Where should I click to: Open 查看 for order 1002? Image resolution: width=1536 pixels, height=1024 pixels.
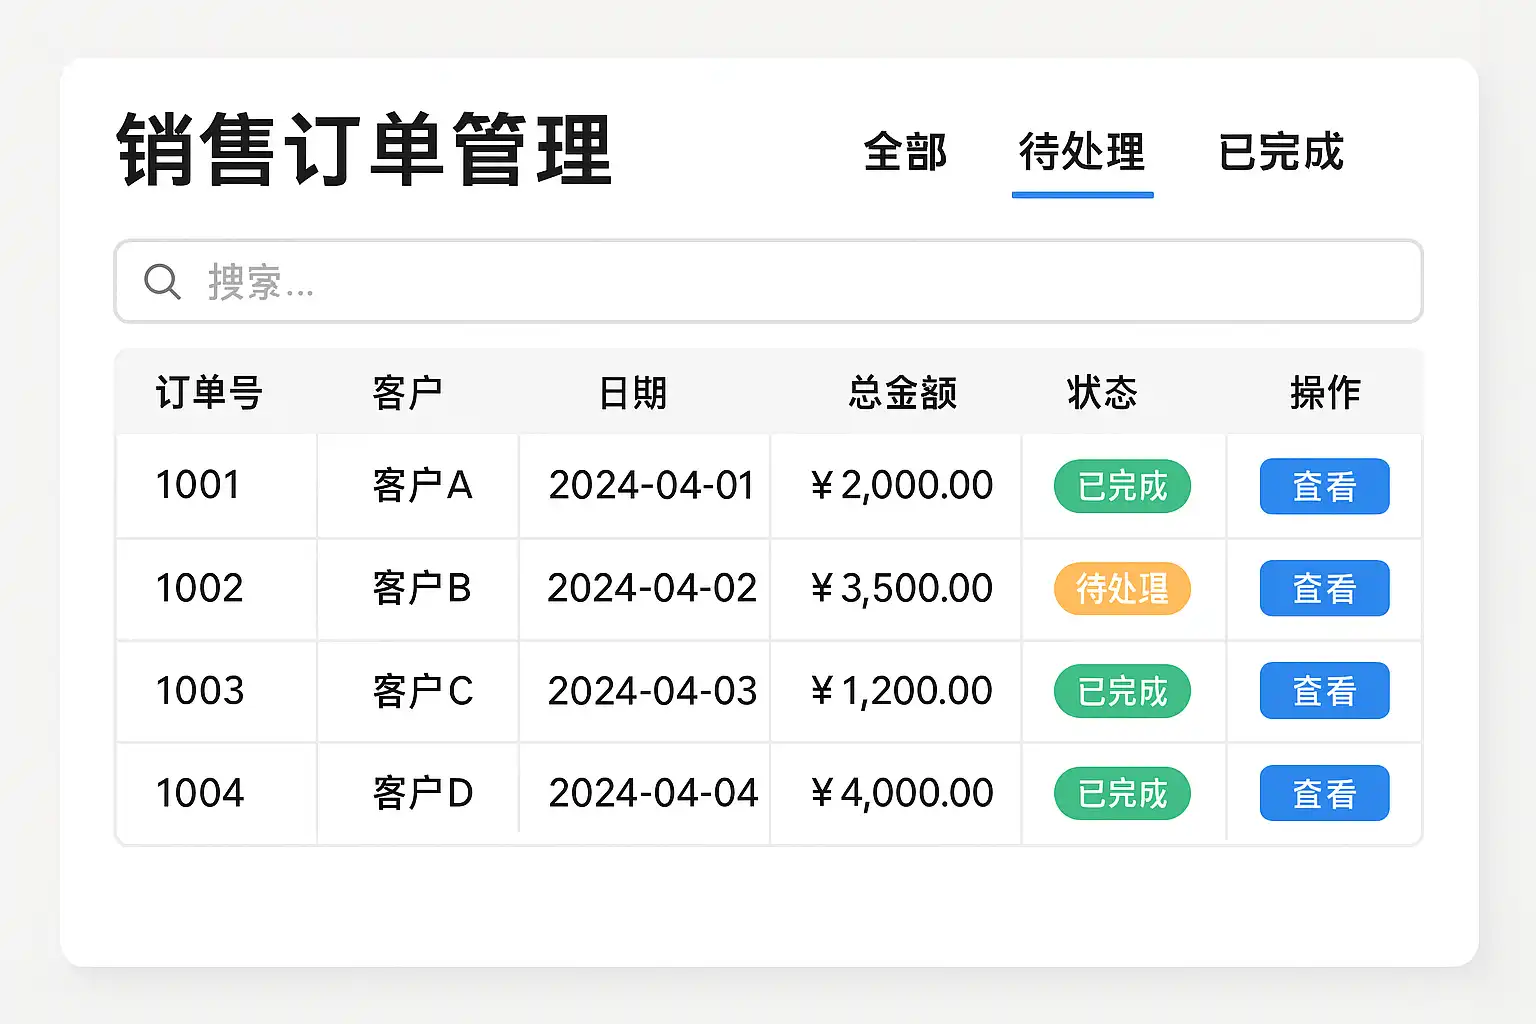(x=1324, y=588)
